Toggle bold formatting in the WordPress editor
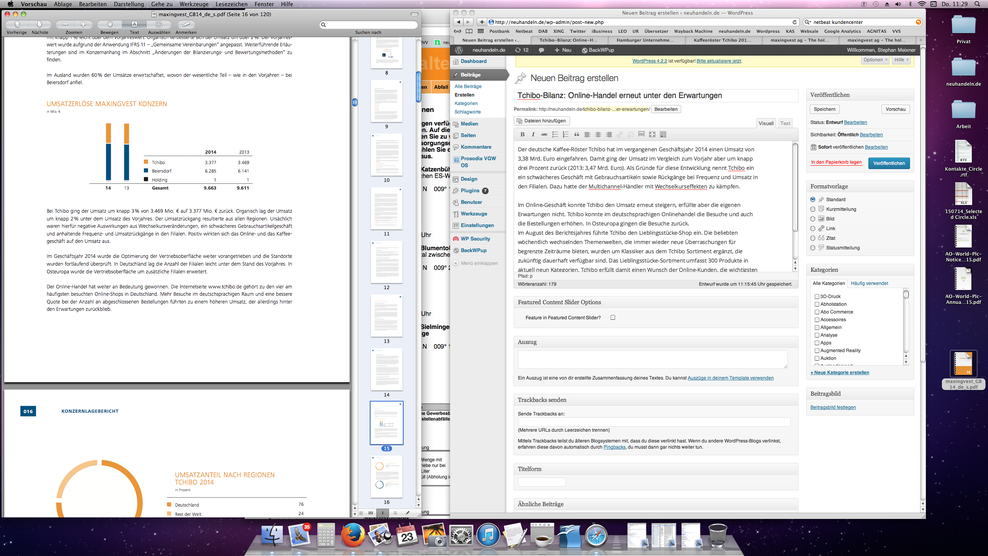This screenshot has width=988, height=556. pos(522,134)
